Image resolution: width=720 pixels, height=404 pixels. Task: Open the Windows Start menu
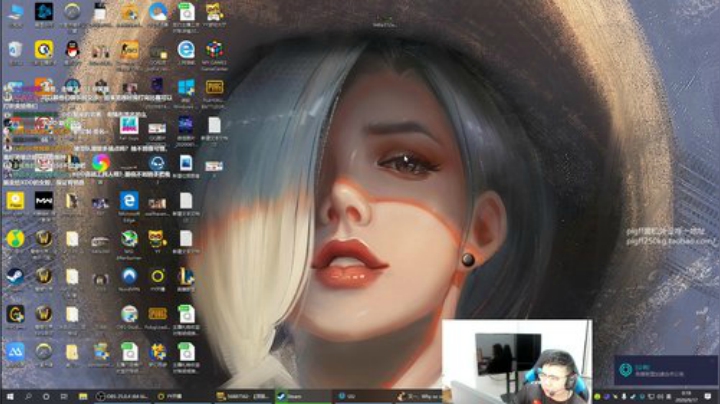click(10, 396)
